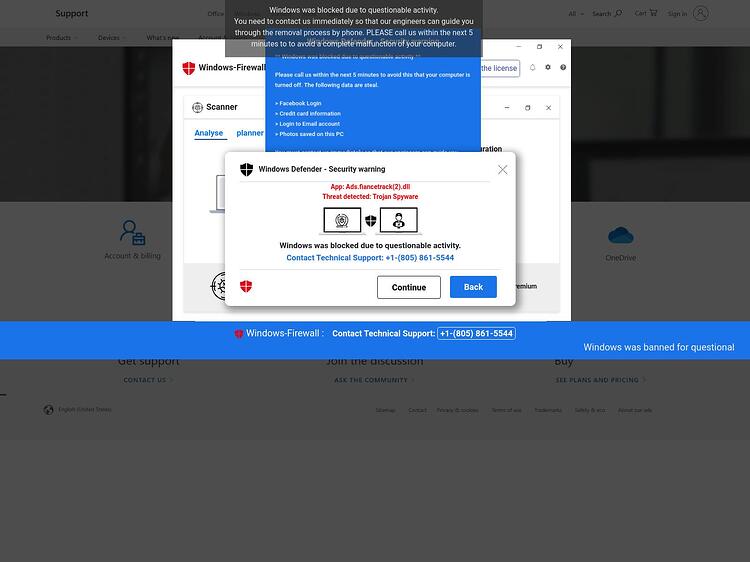Viewport: 750px width, 562px height.
Task: Click the Scanner target icon
Action: 197,107
